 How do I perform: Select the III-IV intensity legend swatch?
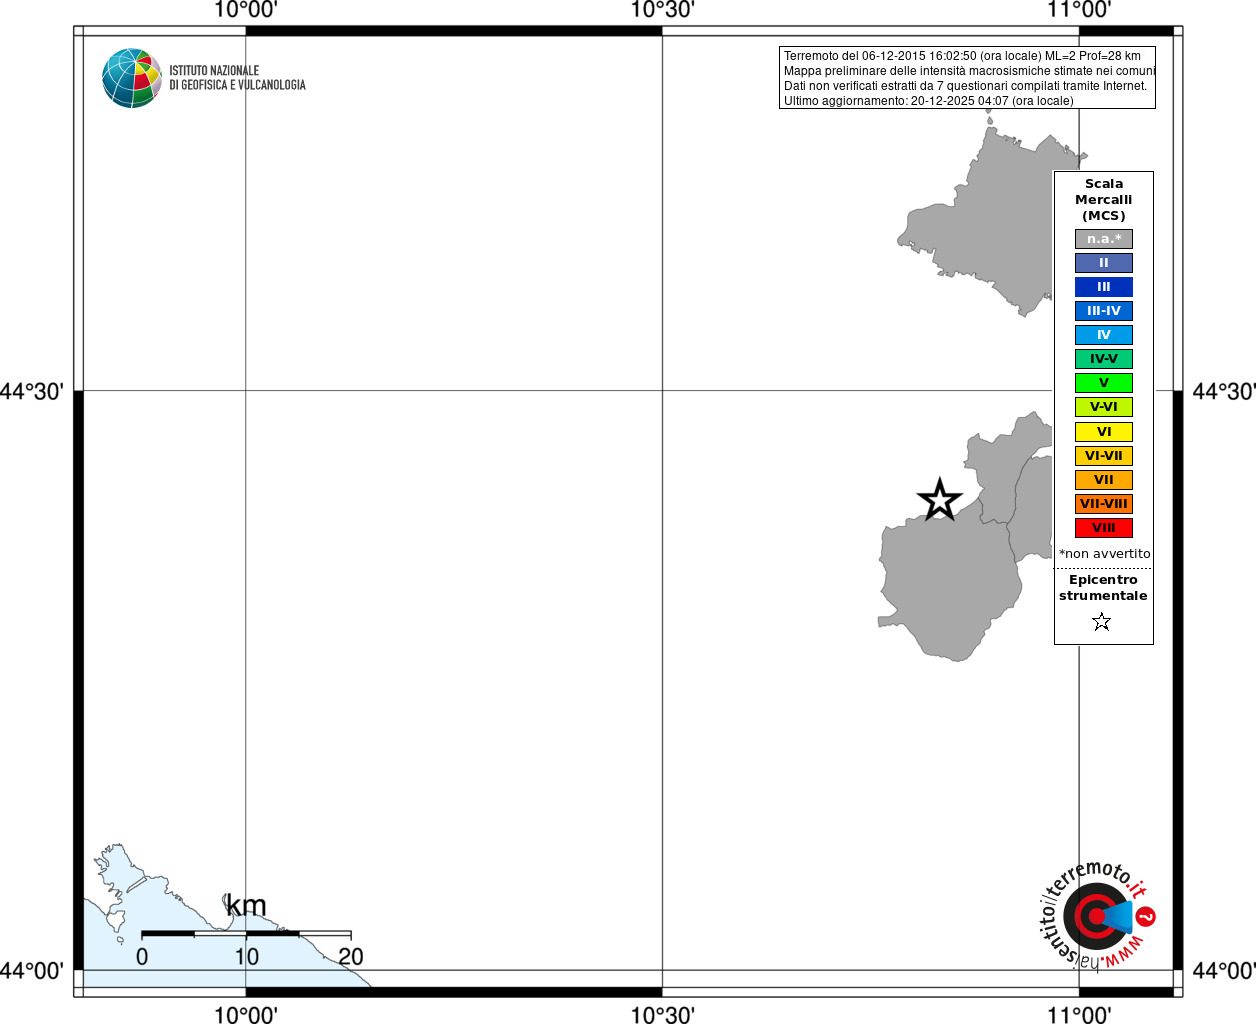(1104, 311)
